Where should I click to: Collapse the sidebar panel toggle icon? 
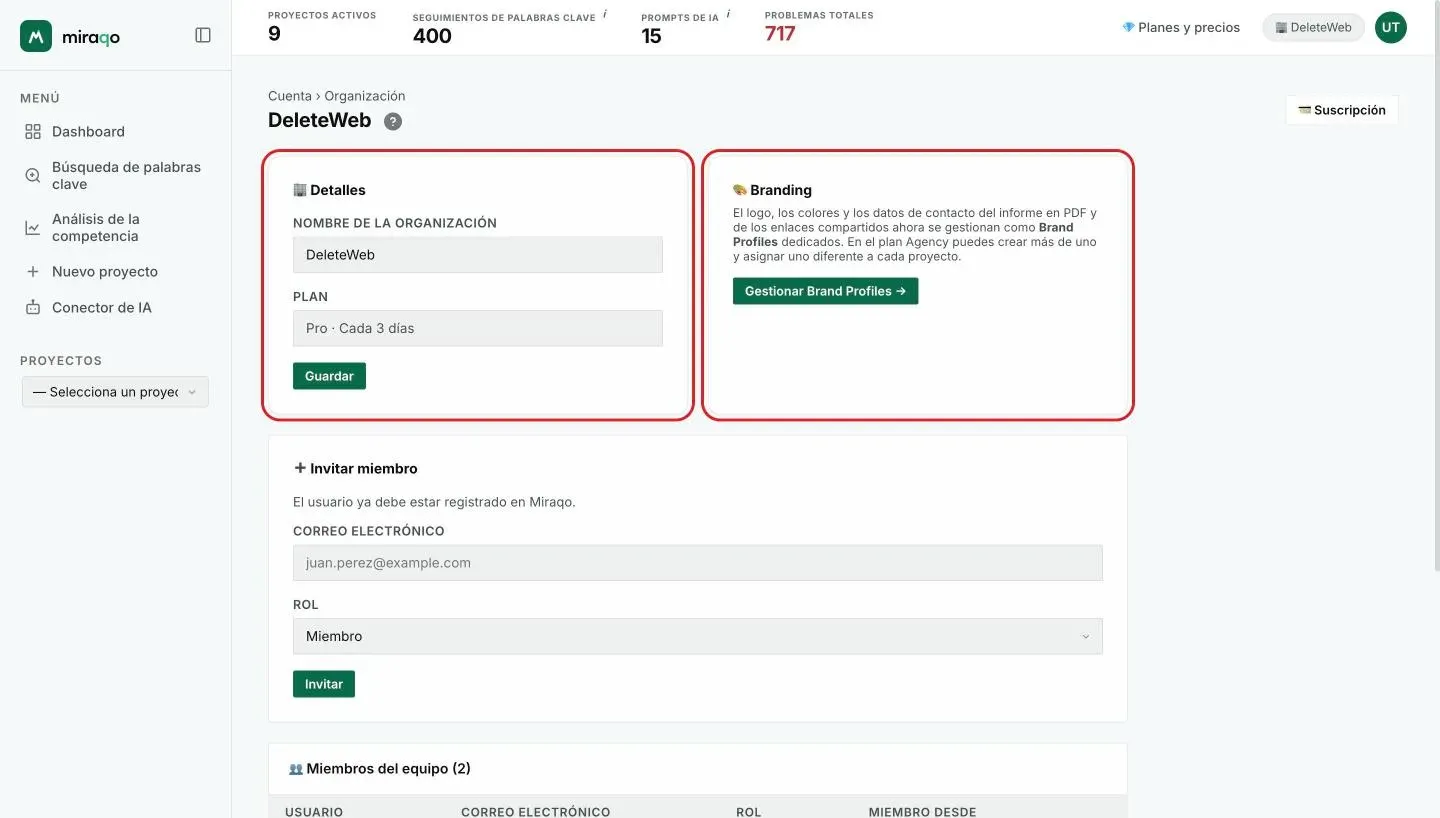tap(203, 35)
